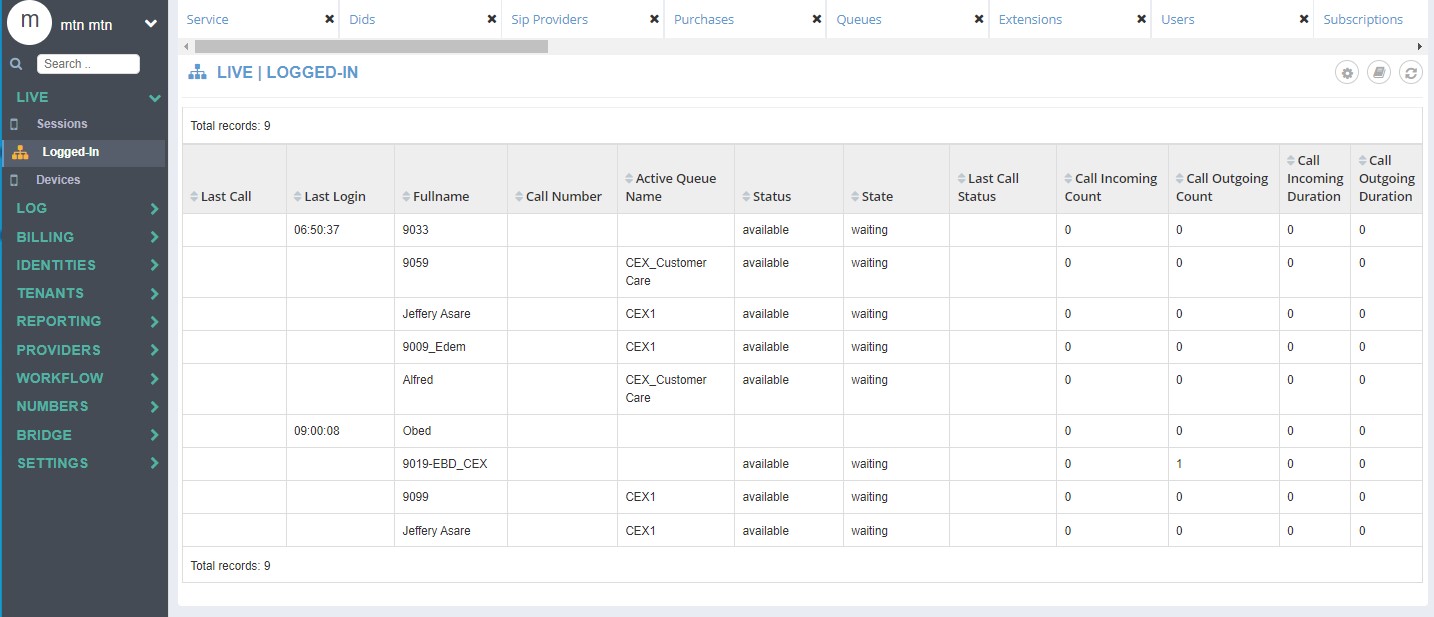
Task: Open Devices under LIVE
Action: 58,180
